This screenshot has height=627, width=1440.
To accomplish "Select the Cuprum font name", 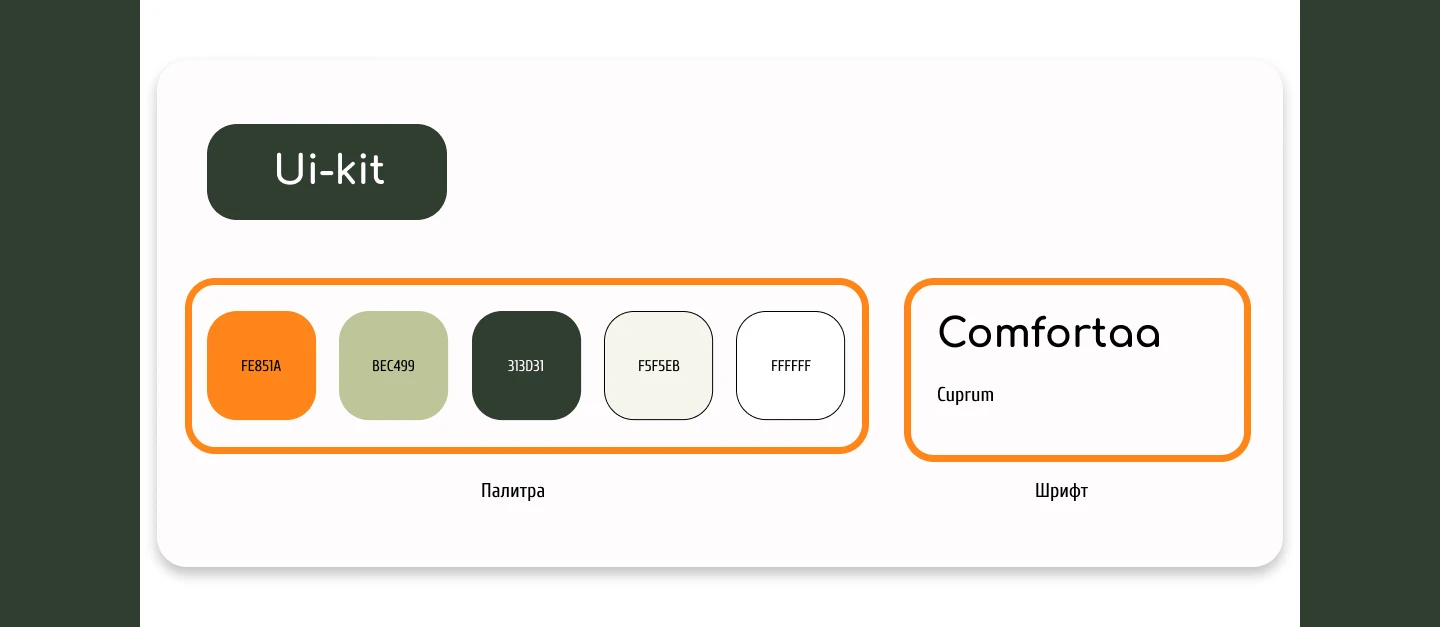I will 965,395.
